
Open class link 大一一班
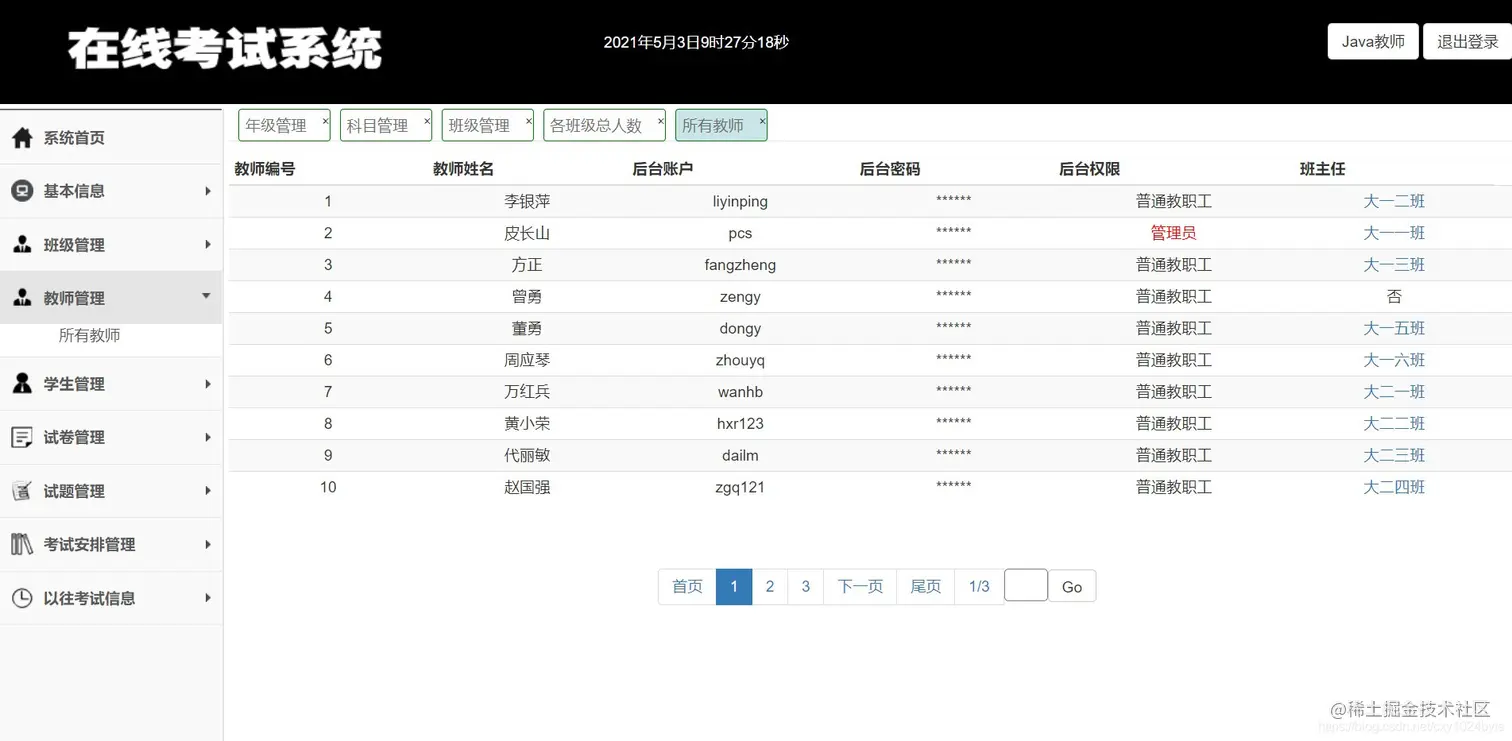coord(1394,233)
